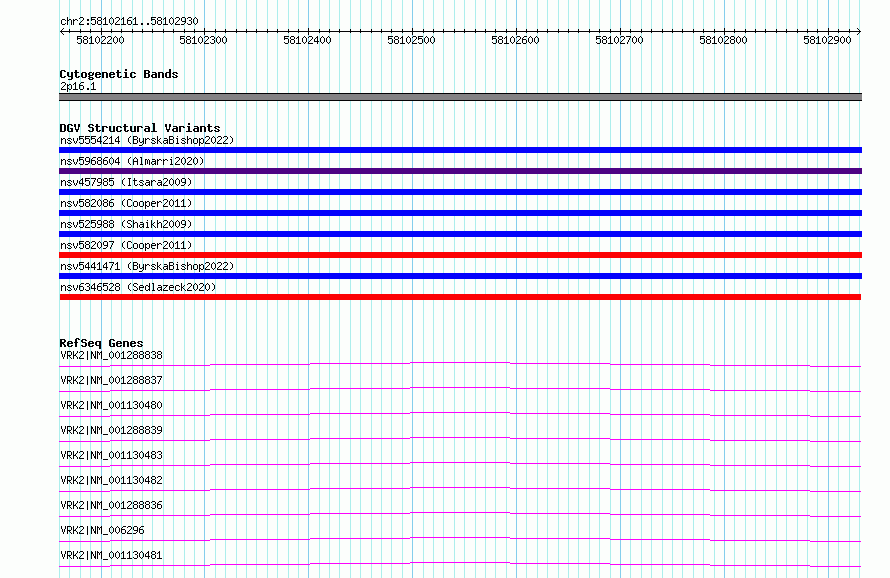Click ruler position label 58102500
Image resolution: width=890 pixels, height=578 pixels.
[x=411, y=40]
